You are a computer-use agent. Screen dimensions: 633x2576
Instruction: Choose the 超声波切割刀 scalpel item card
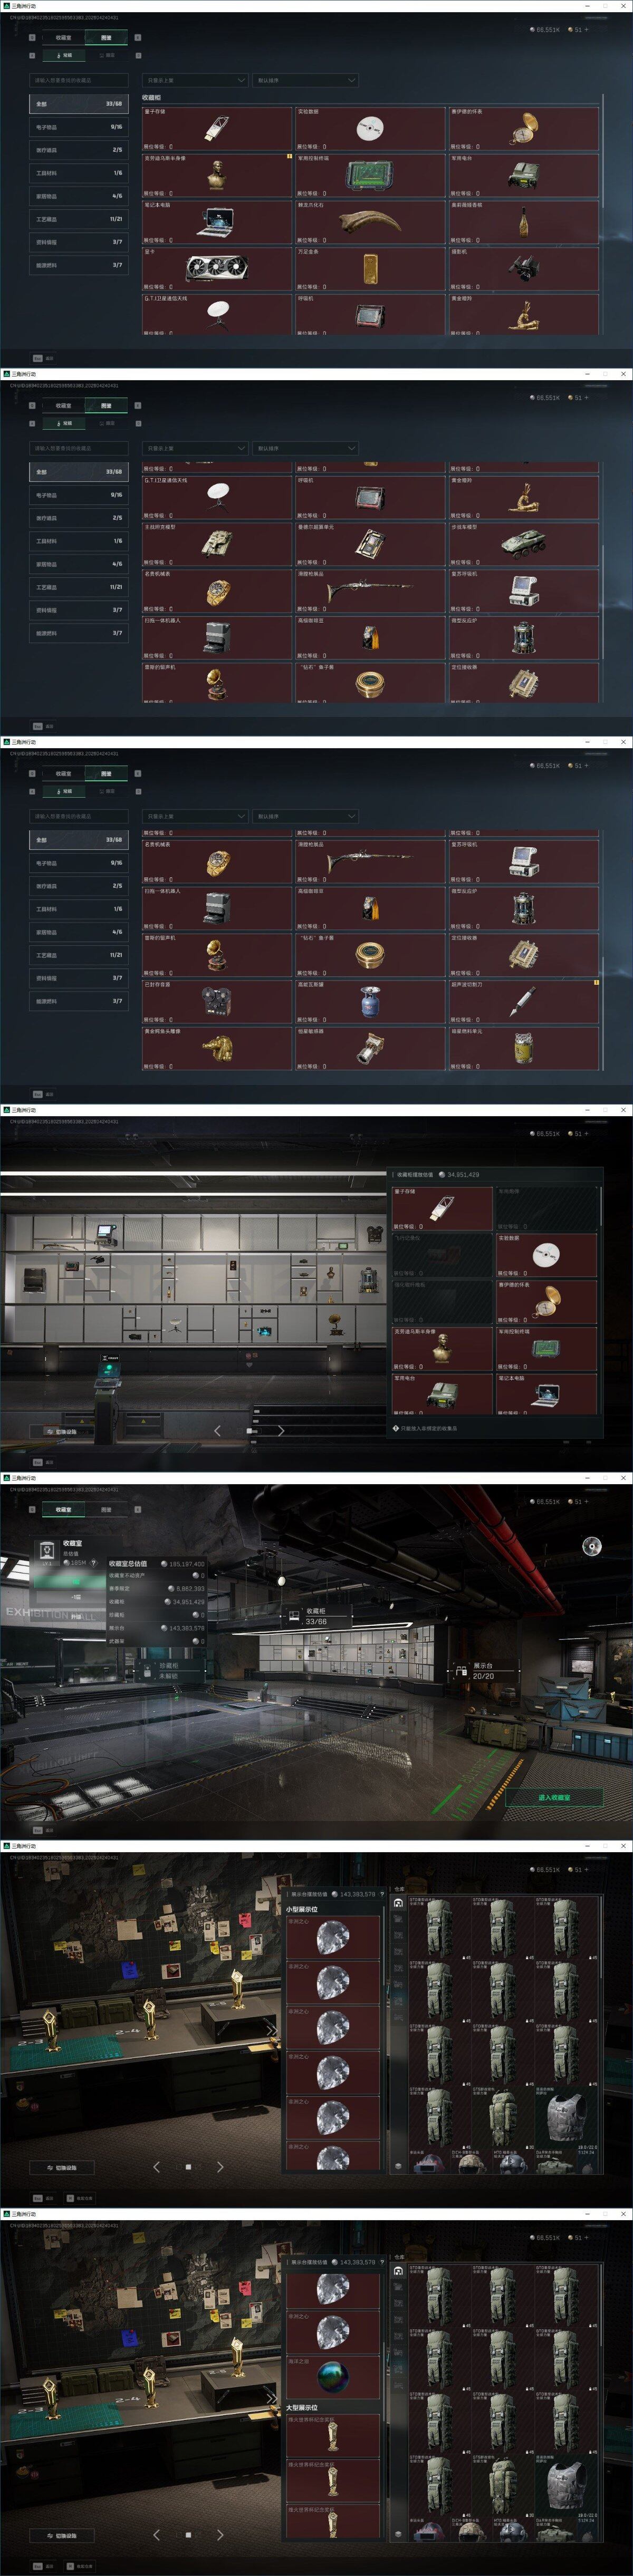pos(523,1002)
